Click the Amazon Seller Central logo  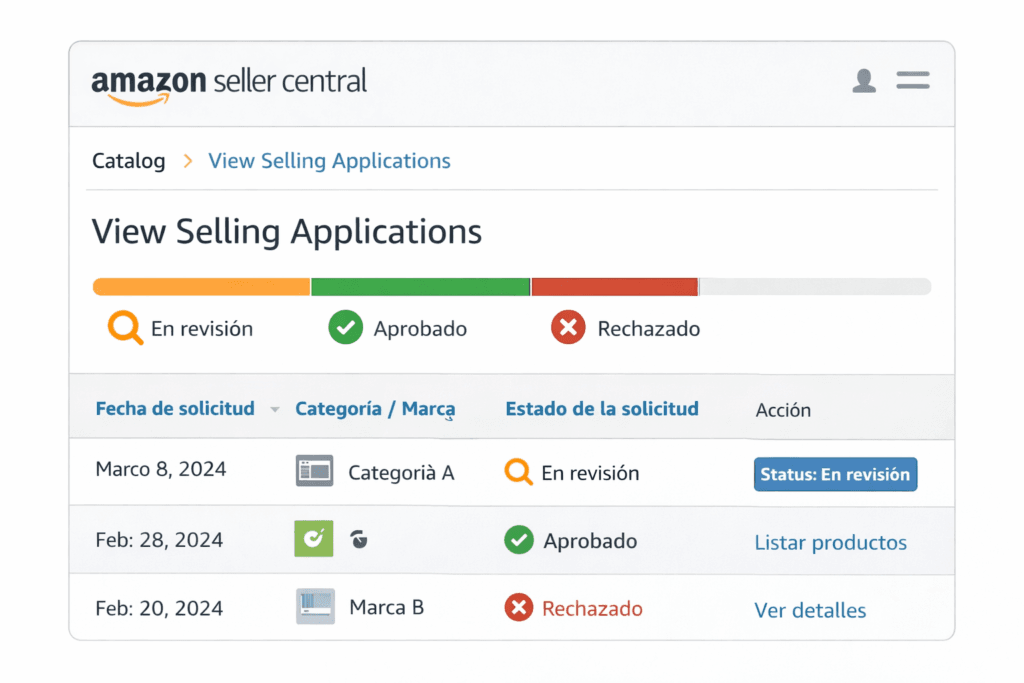pyautogui.click(x=229, y=83)
